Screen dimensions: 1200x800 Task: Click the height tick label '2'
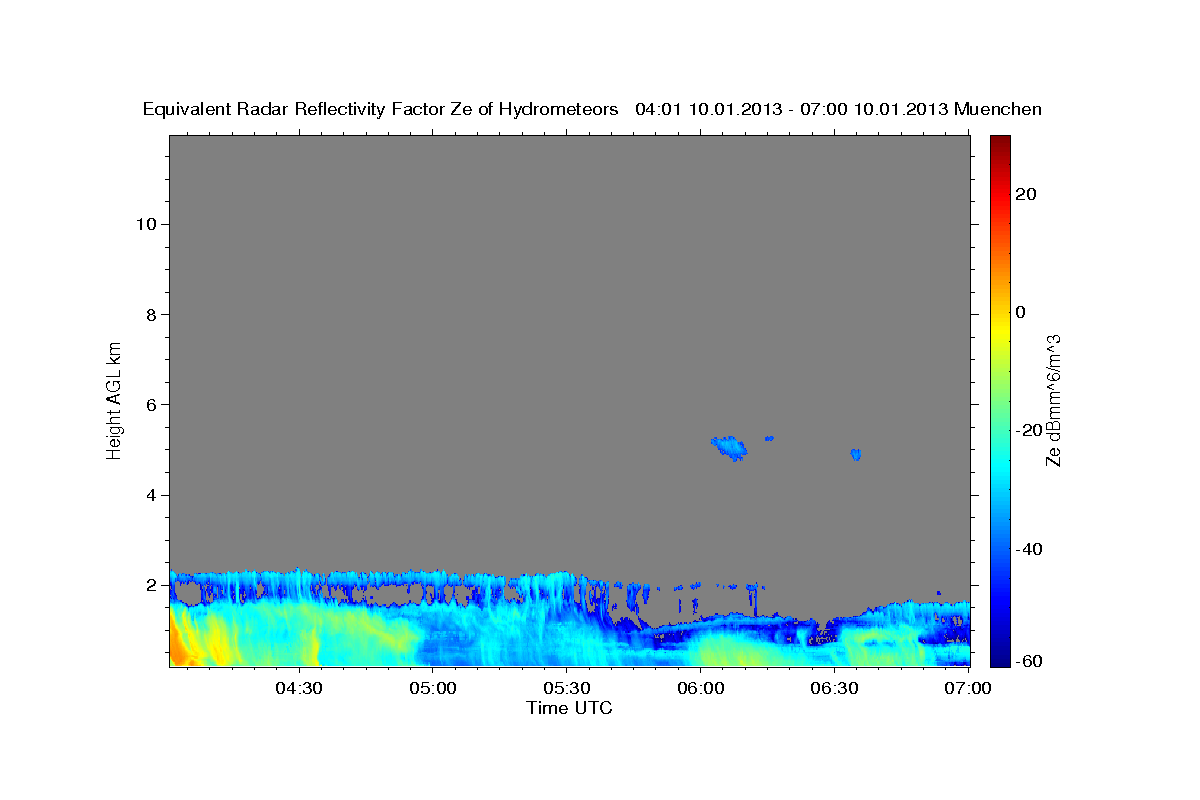click(x=151, y=585)
